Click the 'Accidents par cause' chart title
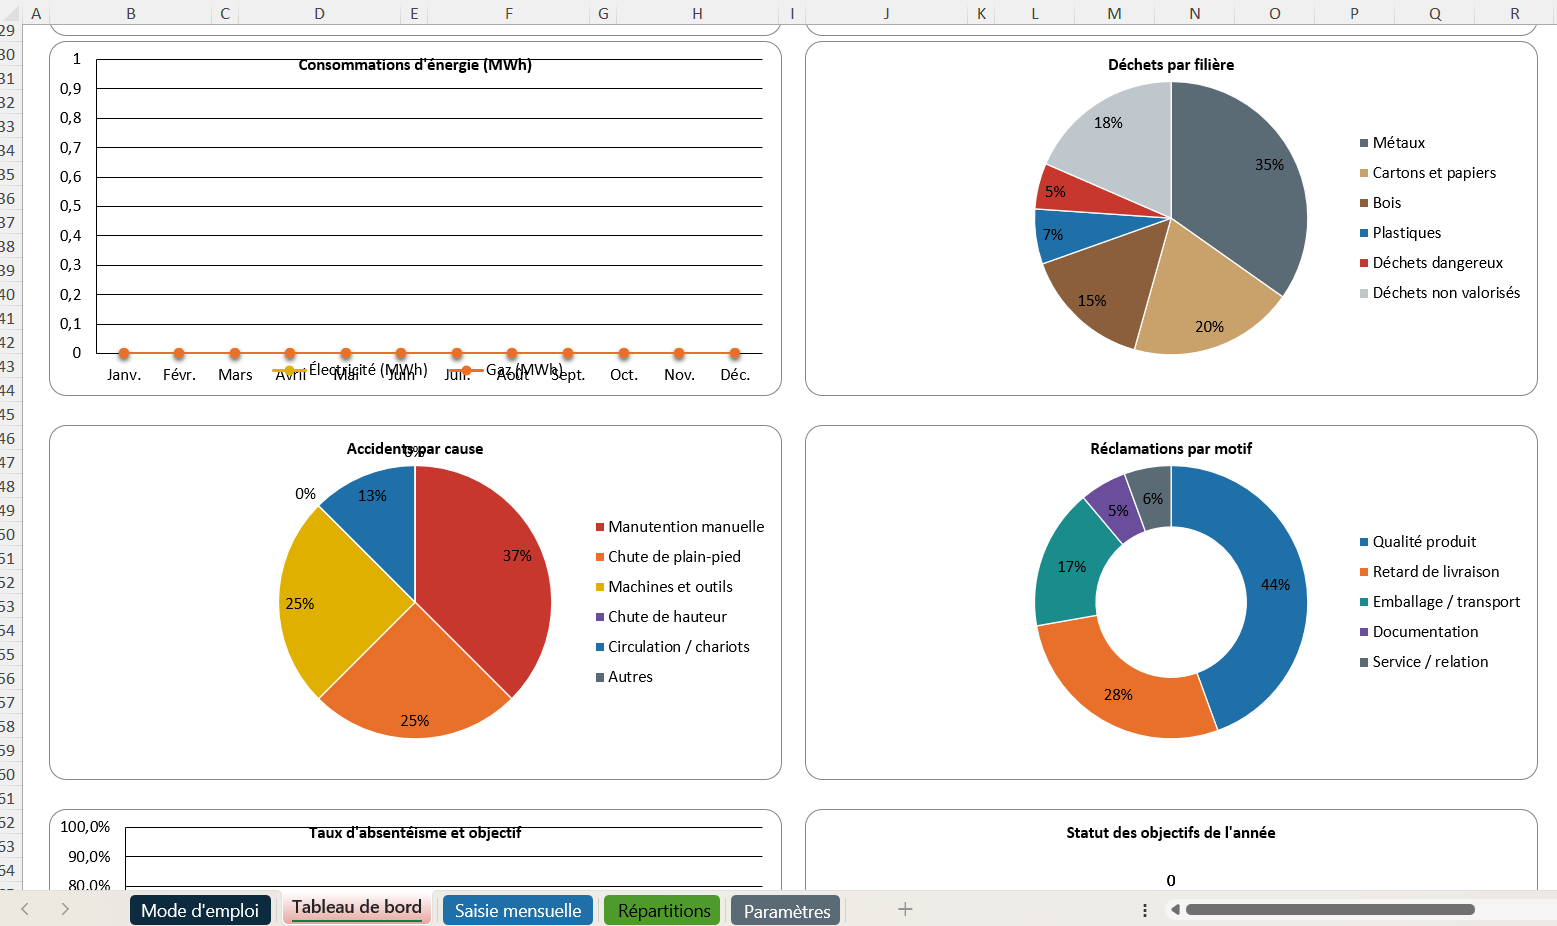Viewport: 1557px width, 926px height. pyautogui.click(x=415, y=449)
